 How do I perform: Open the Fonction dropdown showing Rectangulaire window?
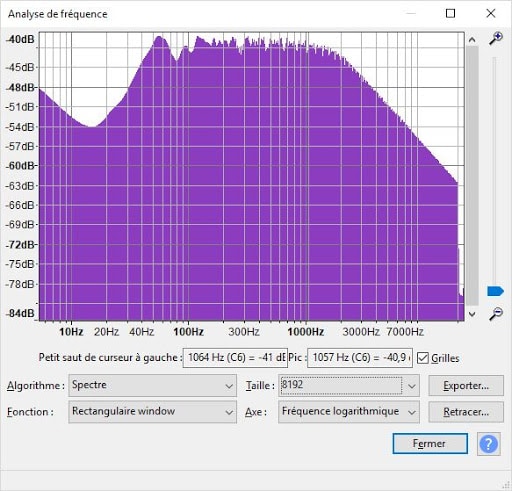tap(152, 412)
